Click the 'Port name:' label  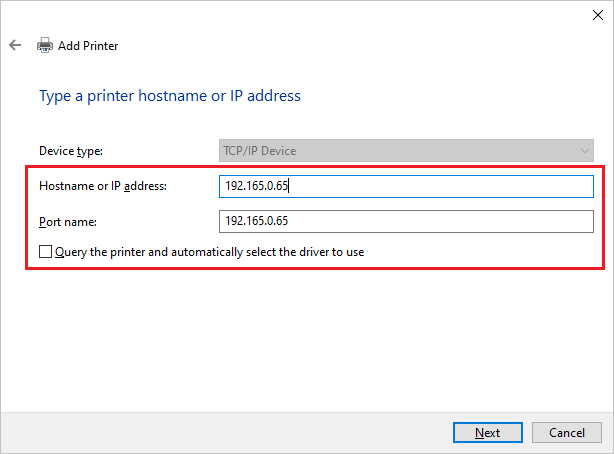coord(67,220)
